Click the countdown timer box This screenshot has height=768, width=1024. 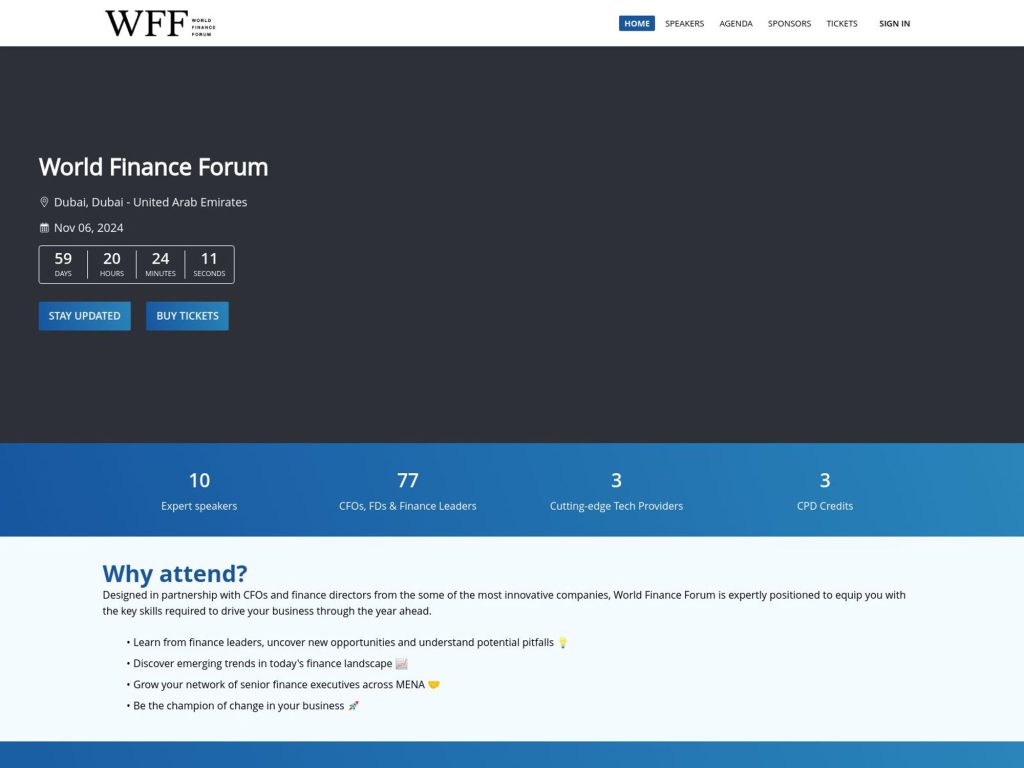click(x=136, y=264)
